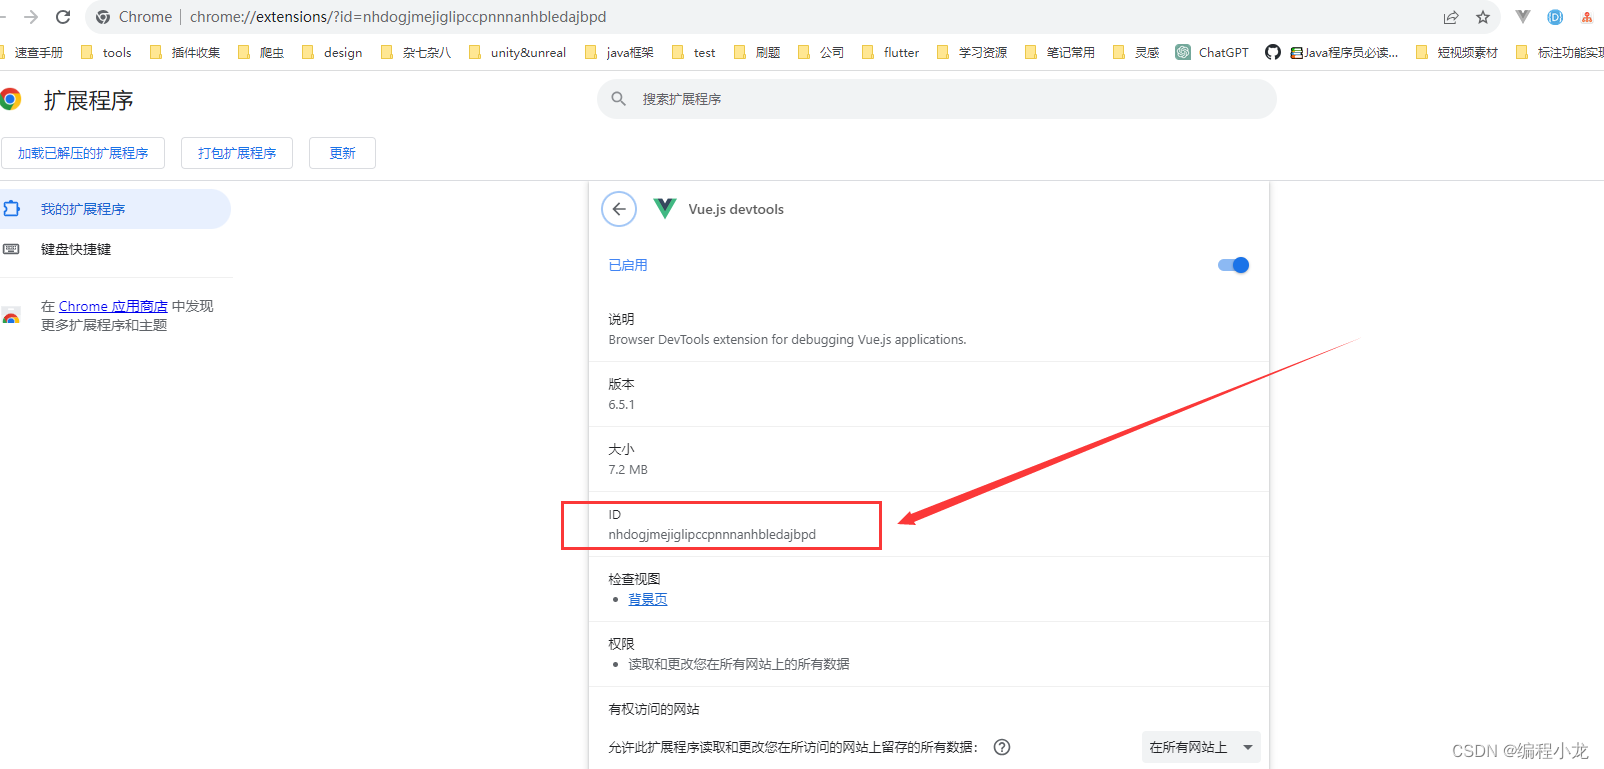
Task: Click the size value 7.2 MB
Action: point(628,470)
